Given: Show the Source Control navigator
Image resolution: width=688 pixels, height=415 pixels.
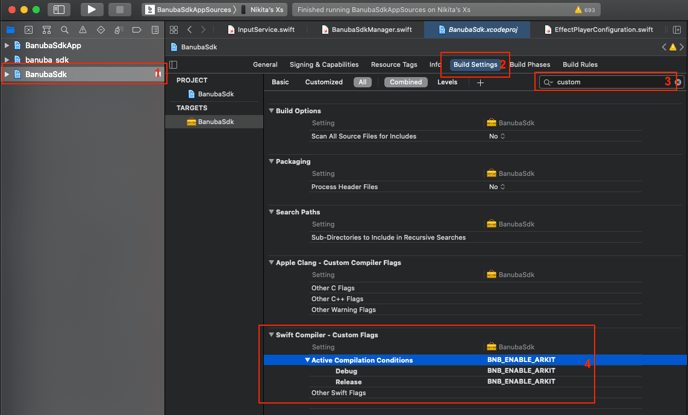Looking at the screenshot, I should pyautogui.click(x=29, y=30).
